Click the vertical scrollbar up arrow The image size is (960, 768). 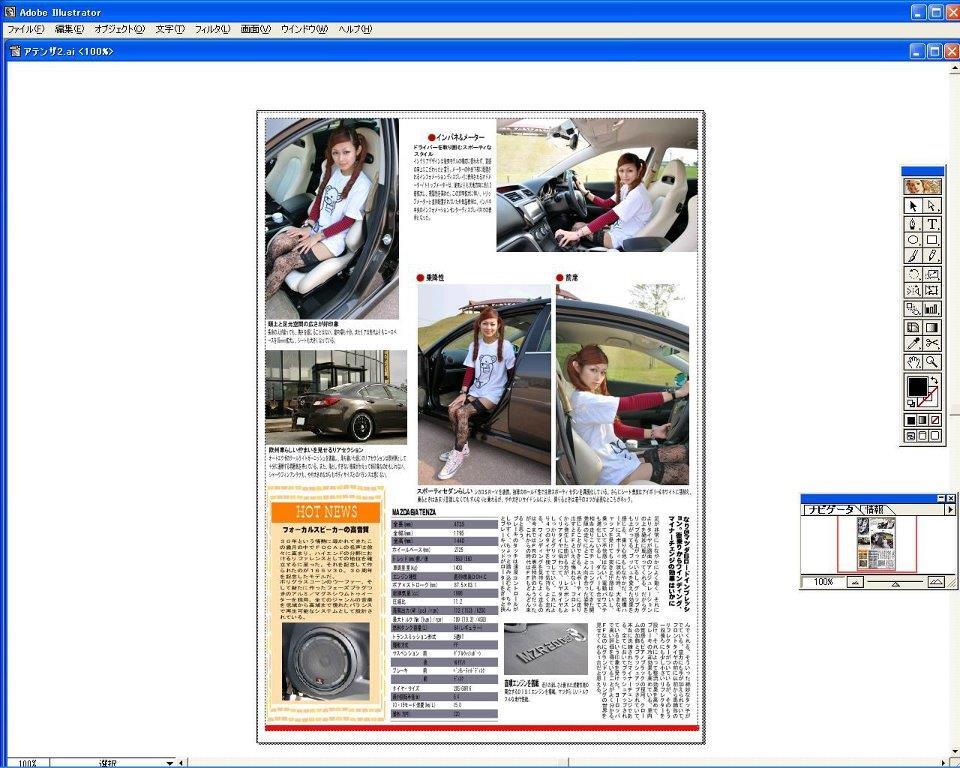[954, 68]
